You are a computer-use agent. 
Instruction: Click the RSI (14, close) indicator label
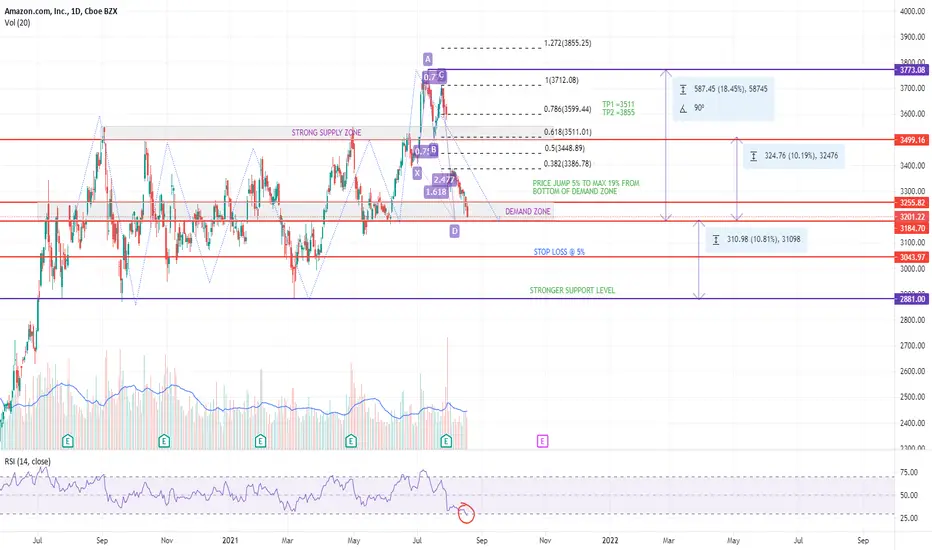click(x=27, y=461)
